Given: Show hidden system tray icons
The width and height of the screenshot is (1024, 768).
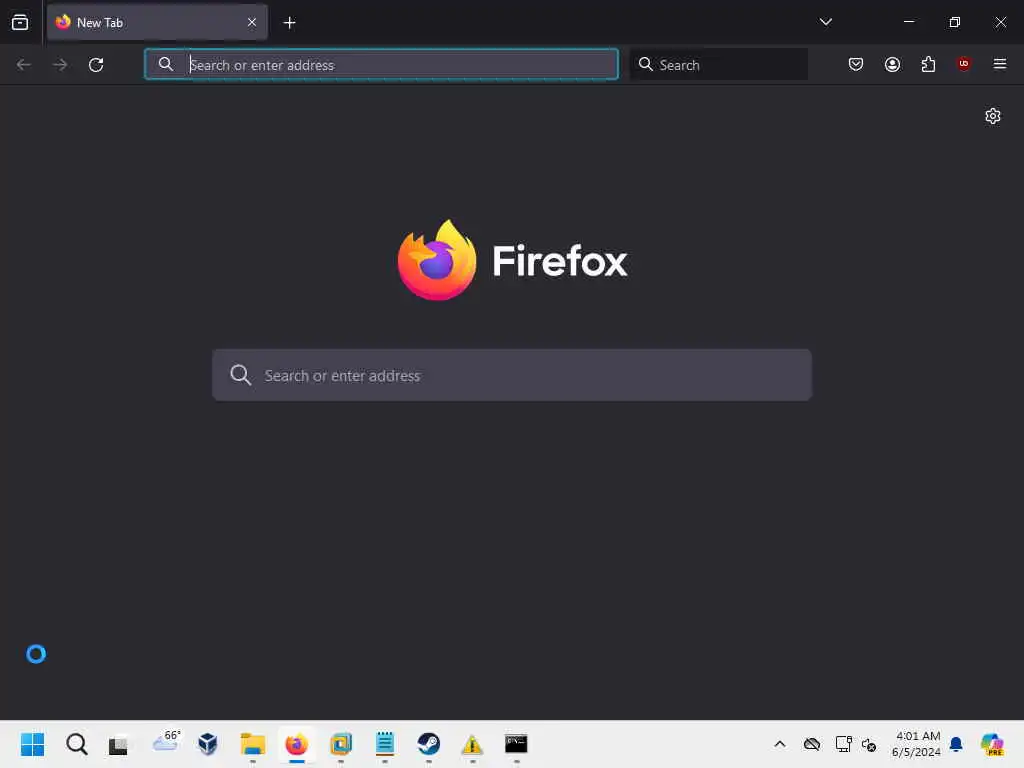Looking at the screenshot, I should (780, 744).
